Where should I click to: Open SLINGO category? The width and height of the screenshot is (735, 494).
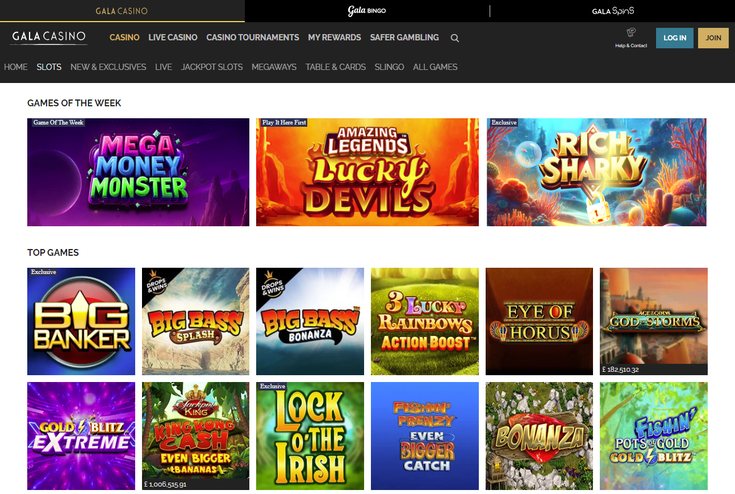click(389, 67)
